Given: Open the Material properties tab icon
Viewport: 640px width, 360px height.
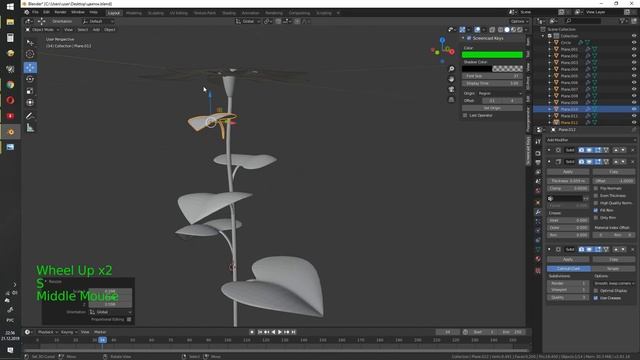Looking at the screenshot, I should 538,259.
